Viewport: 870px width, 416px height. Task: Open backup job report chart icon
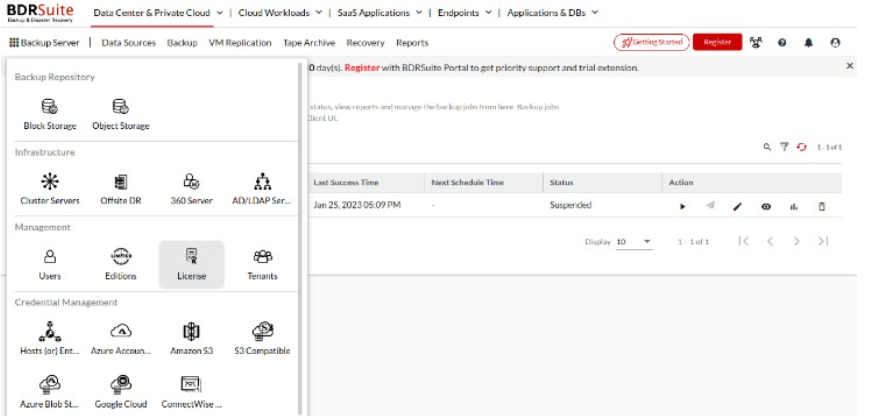point(794,206)
